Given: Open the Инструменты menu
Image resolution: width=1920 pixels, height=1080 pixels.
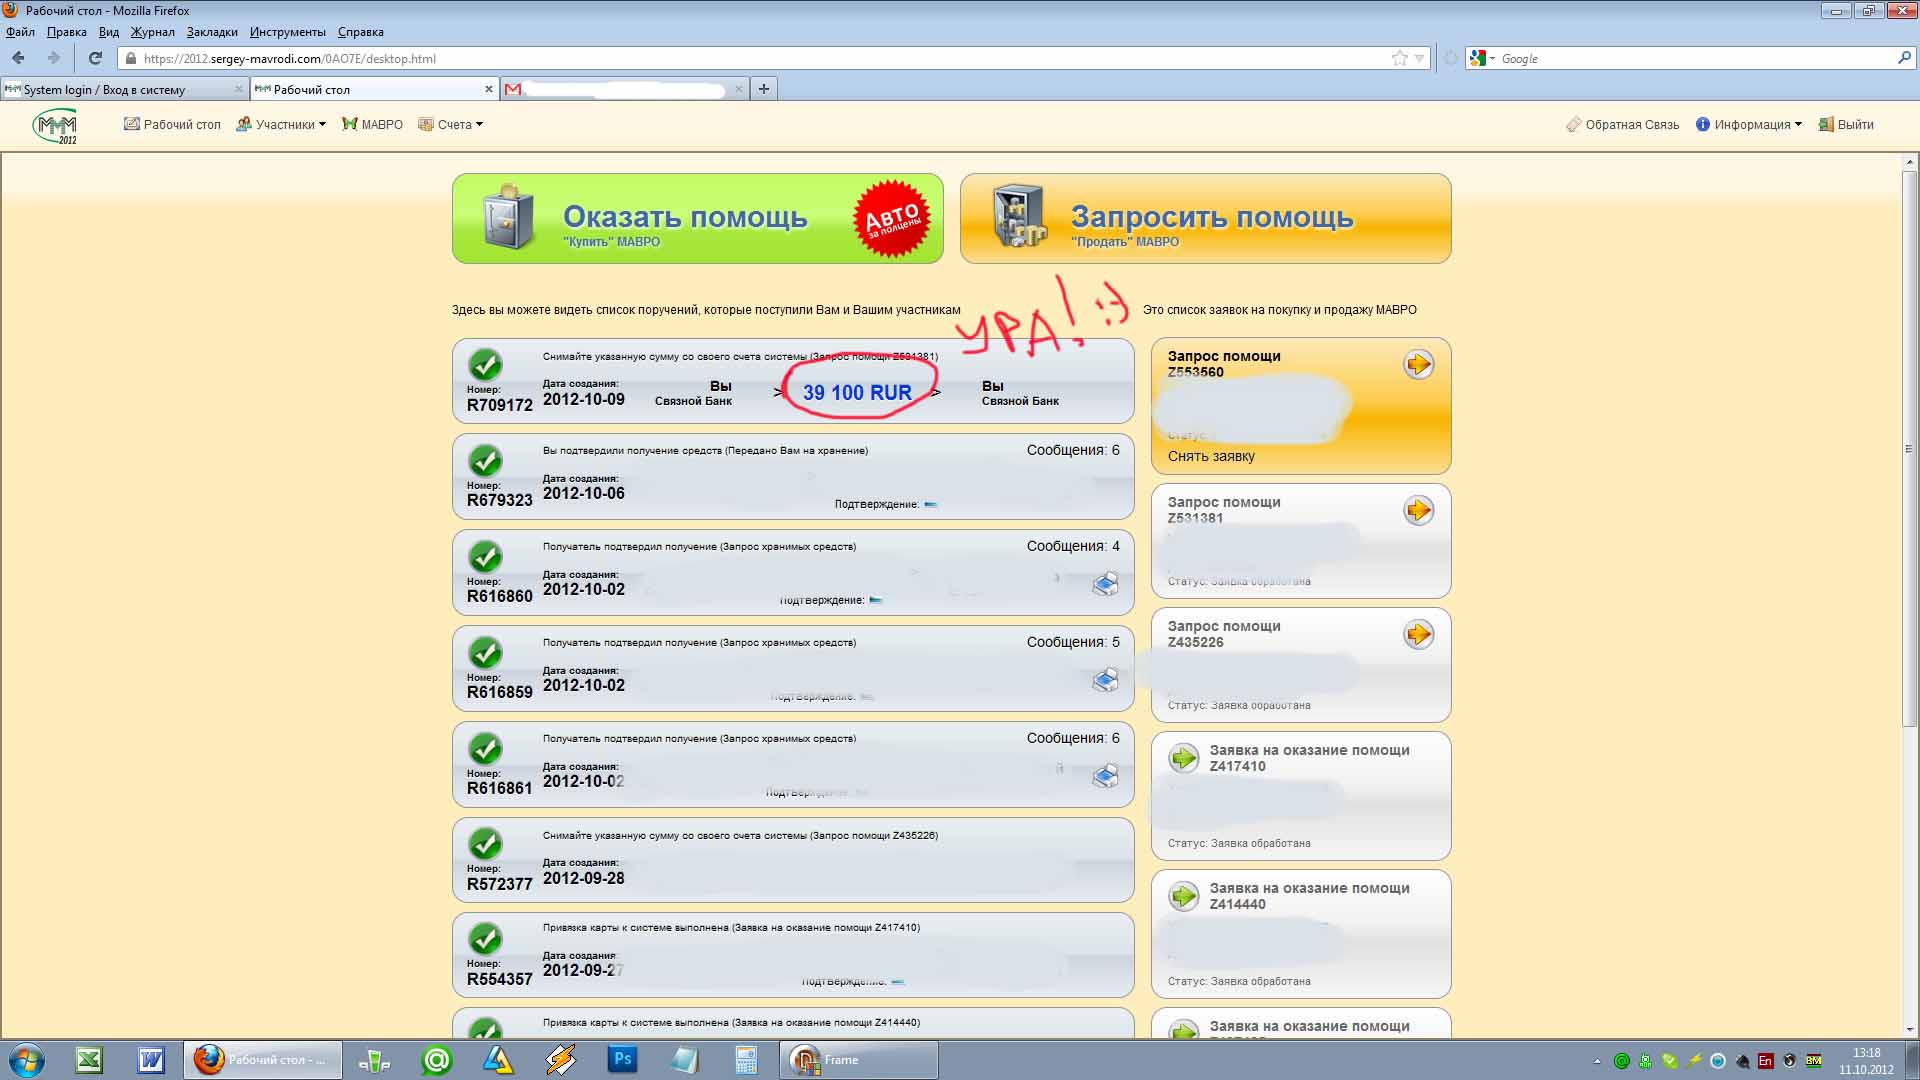Looking at the screenshot, I should (x=288, y=32).
